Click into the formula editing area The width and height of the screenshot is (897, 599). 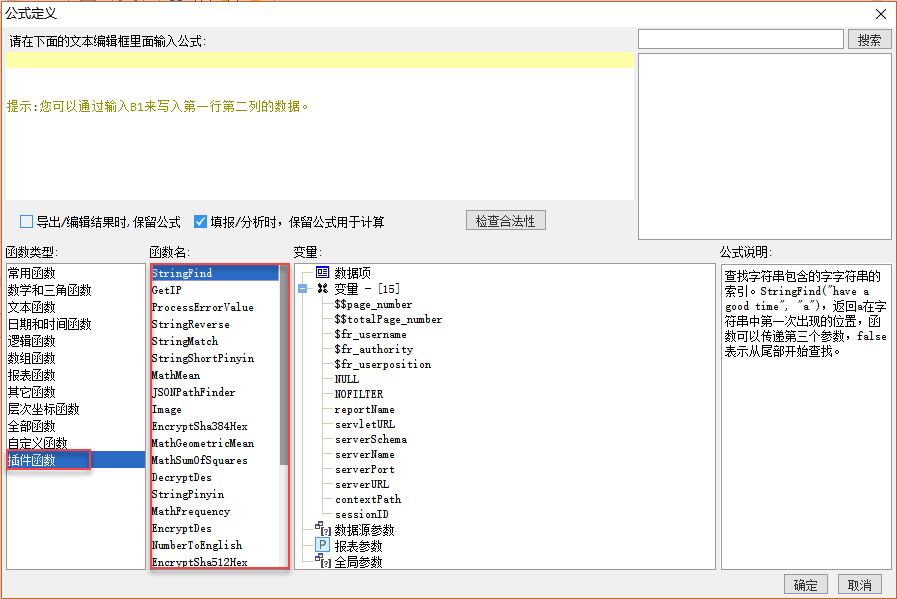[x=320, y=126]
